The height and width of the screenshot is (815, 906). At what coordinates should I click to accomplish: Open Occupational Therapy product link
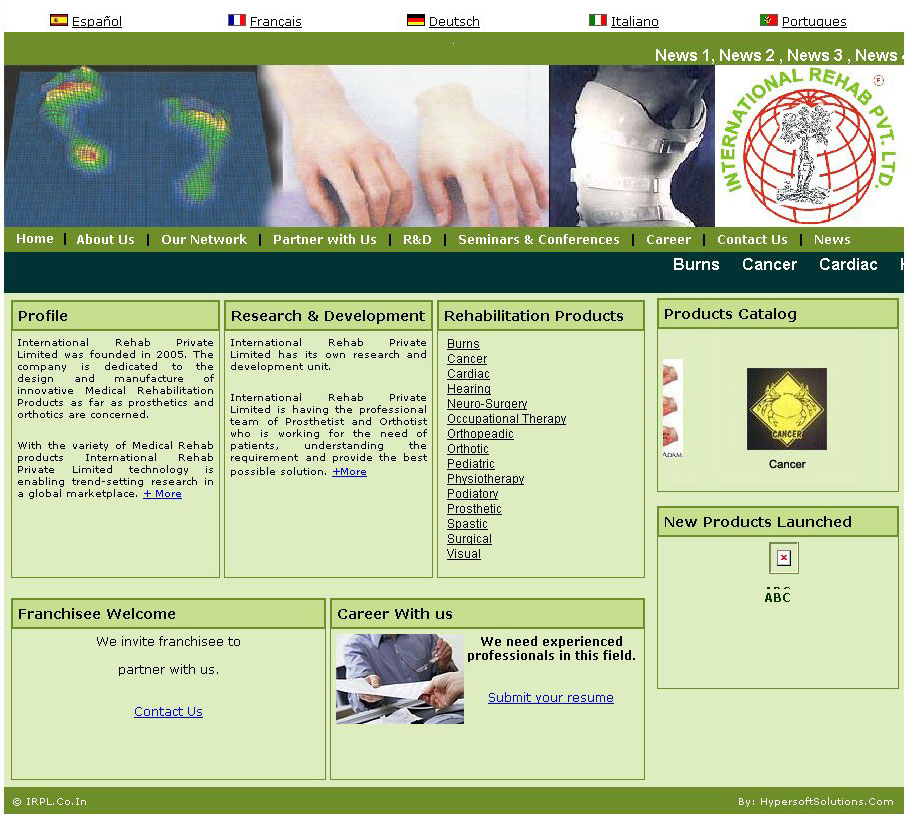506,419
